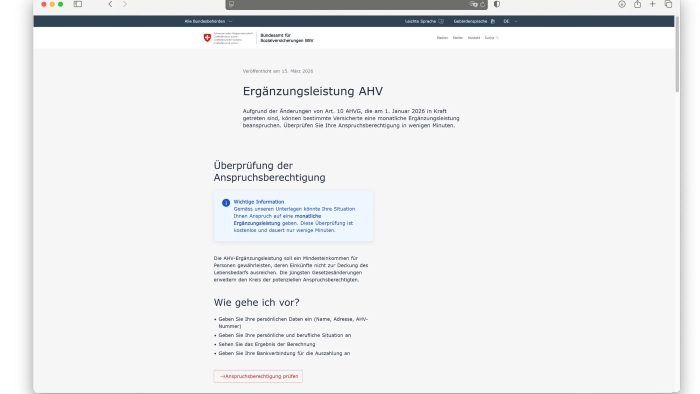Click the bullet about persönlichen Daten
Screen dimensions: 700x394
pos(292,323)
